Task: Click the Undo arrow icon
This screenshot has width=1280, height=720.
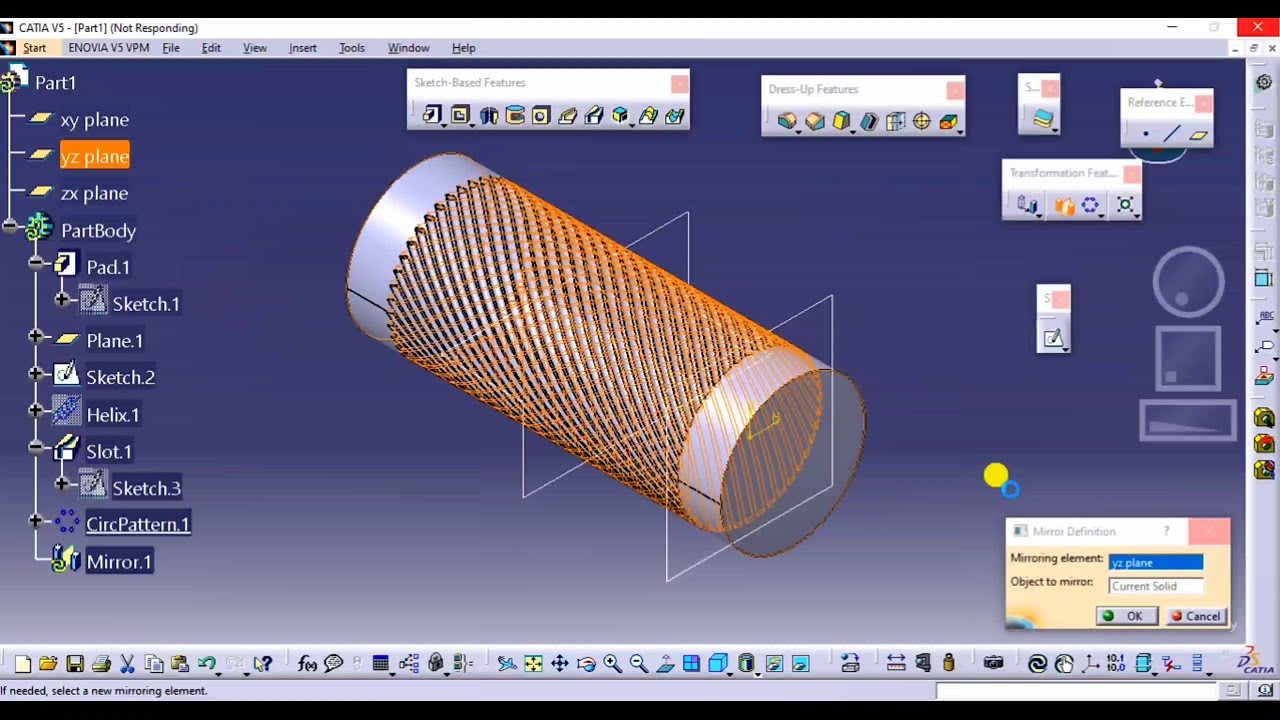Action: (207, 663)
